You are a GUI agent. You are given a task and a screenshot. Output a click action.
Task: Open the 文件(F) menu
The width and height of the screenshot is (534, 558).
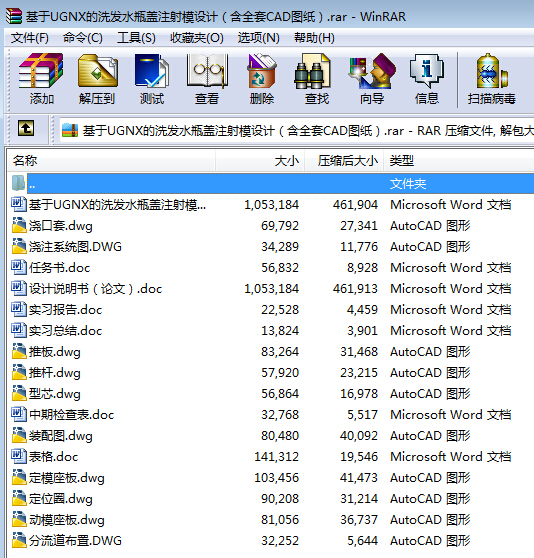click(x=30, y=38)
